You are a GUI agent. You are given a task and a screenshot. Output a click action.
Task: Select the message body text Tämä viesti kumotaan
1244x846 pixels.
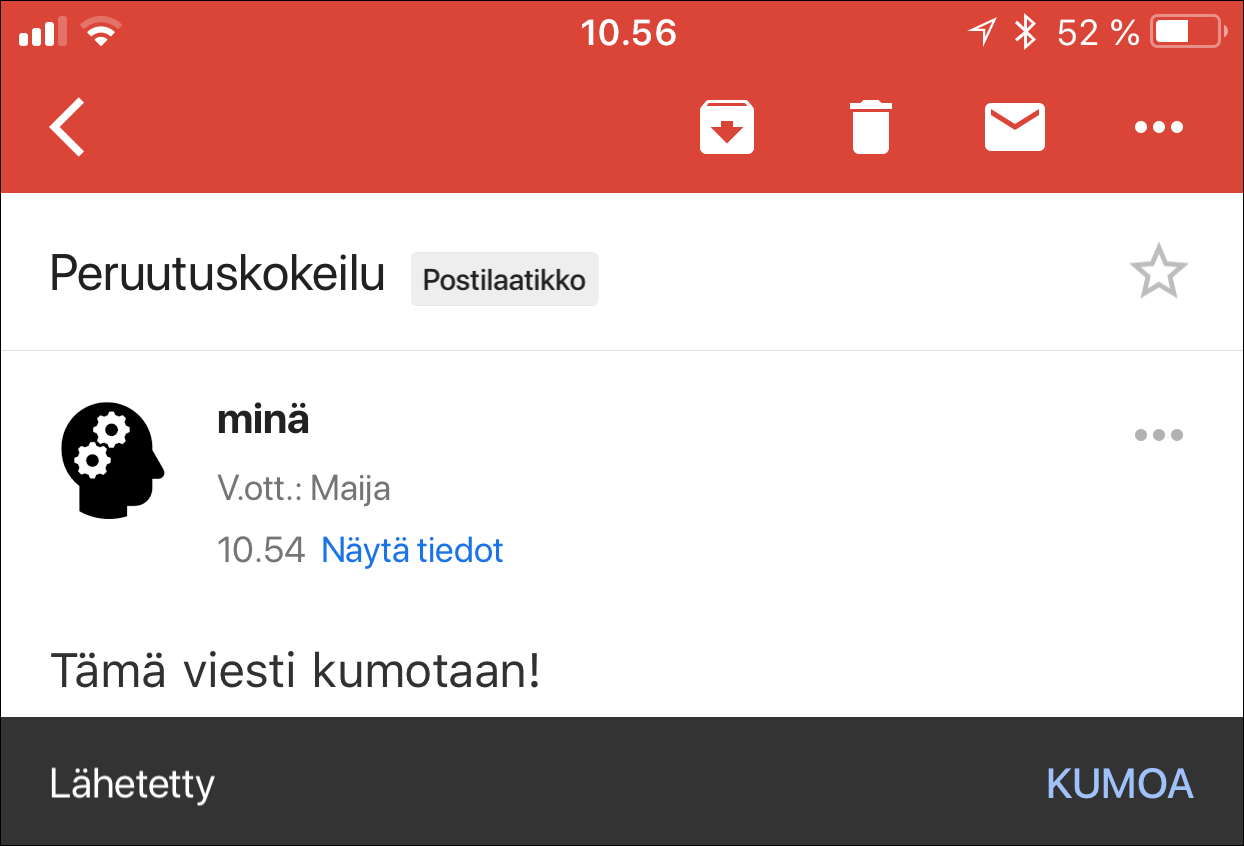point(294,672)
